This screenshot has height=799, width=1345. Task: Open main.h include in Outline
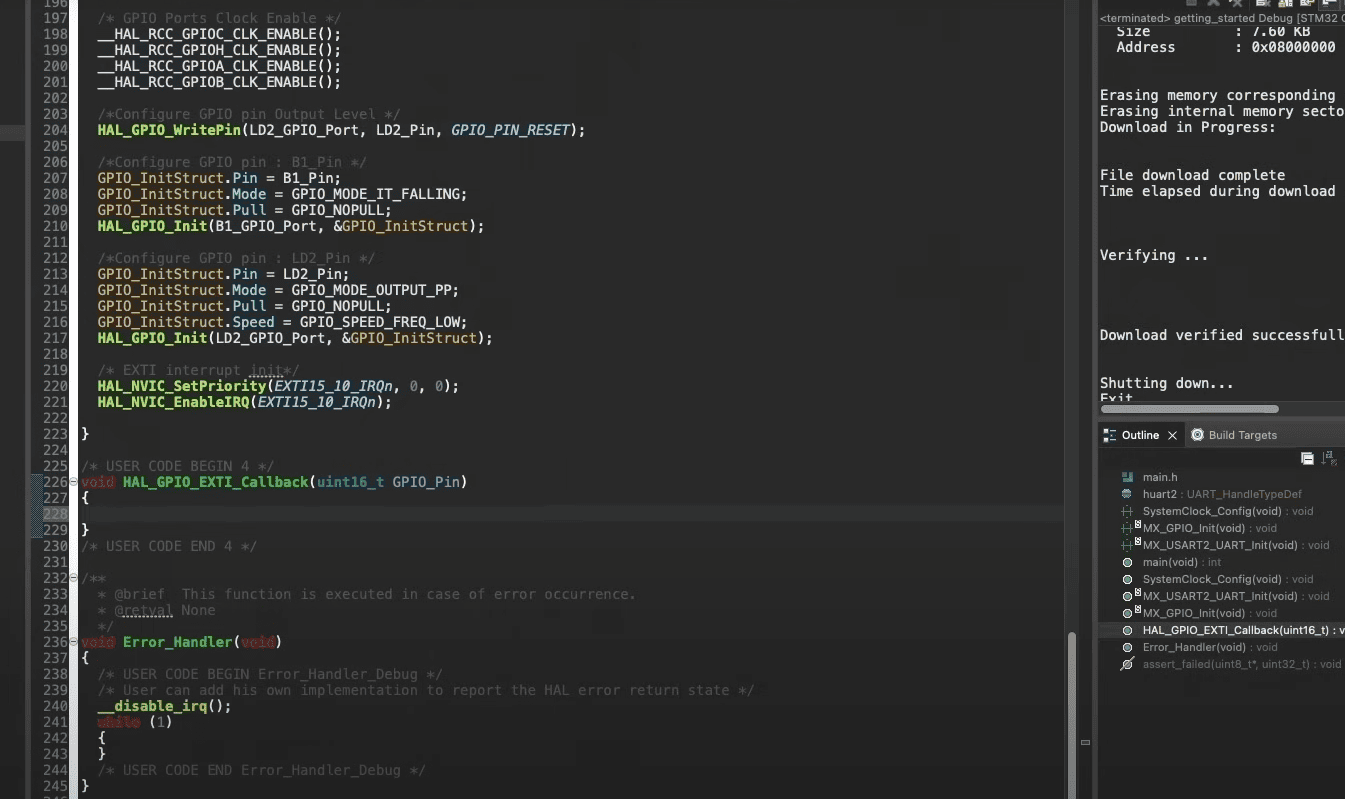coord(1160,477)
